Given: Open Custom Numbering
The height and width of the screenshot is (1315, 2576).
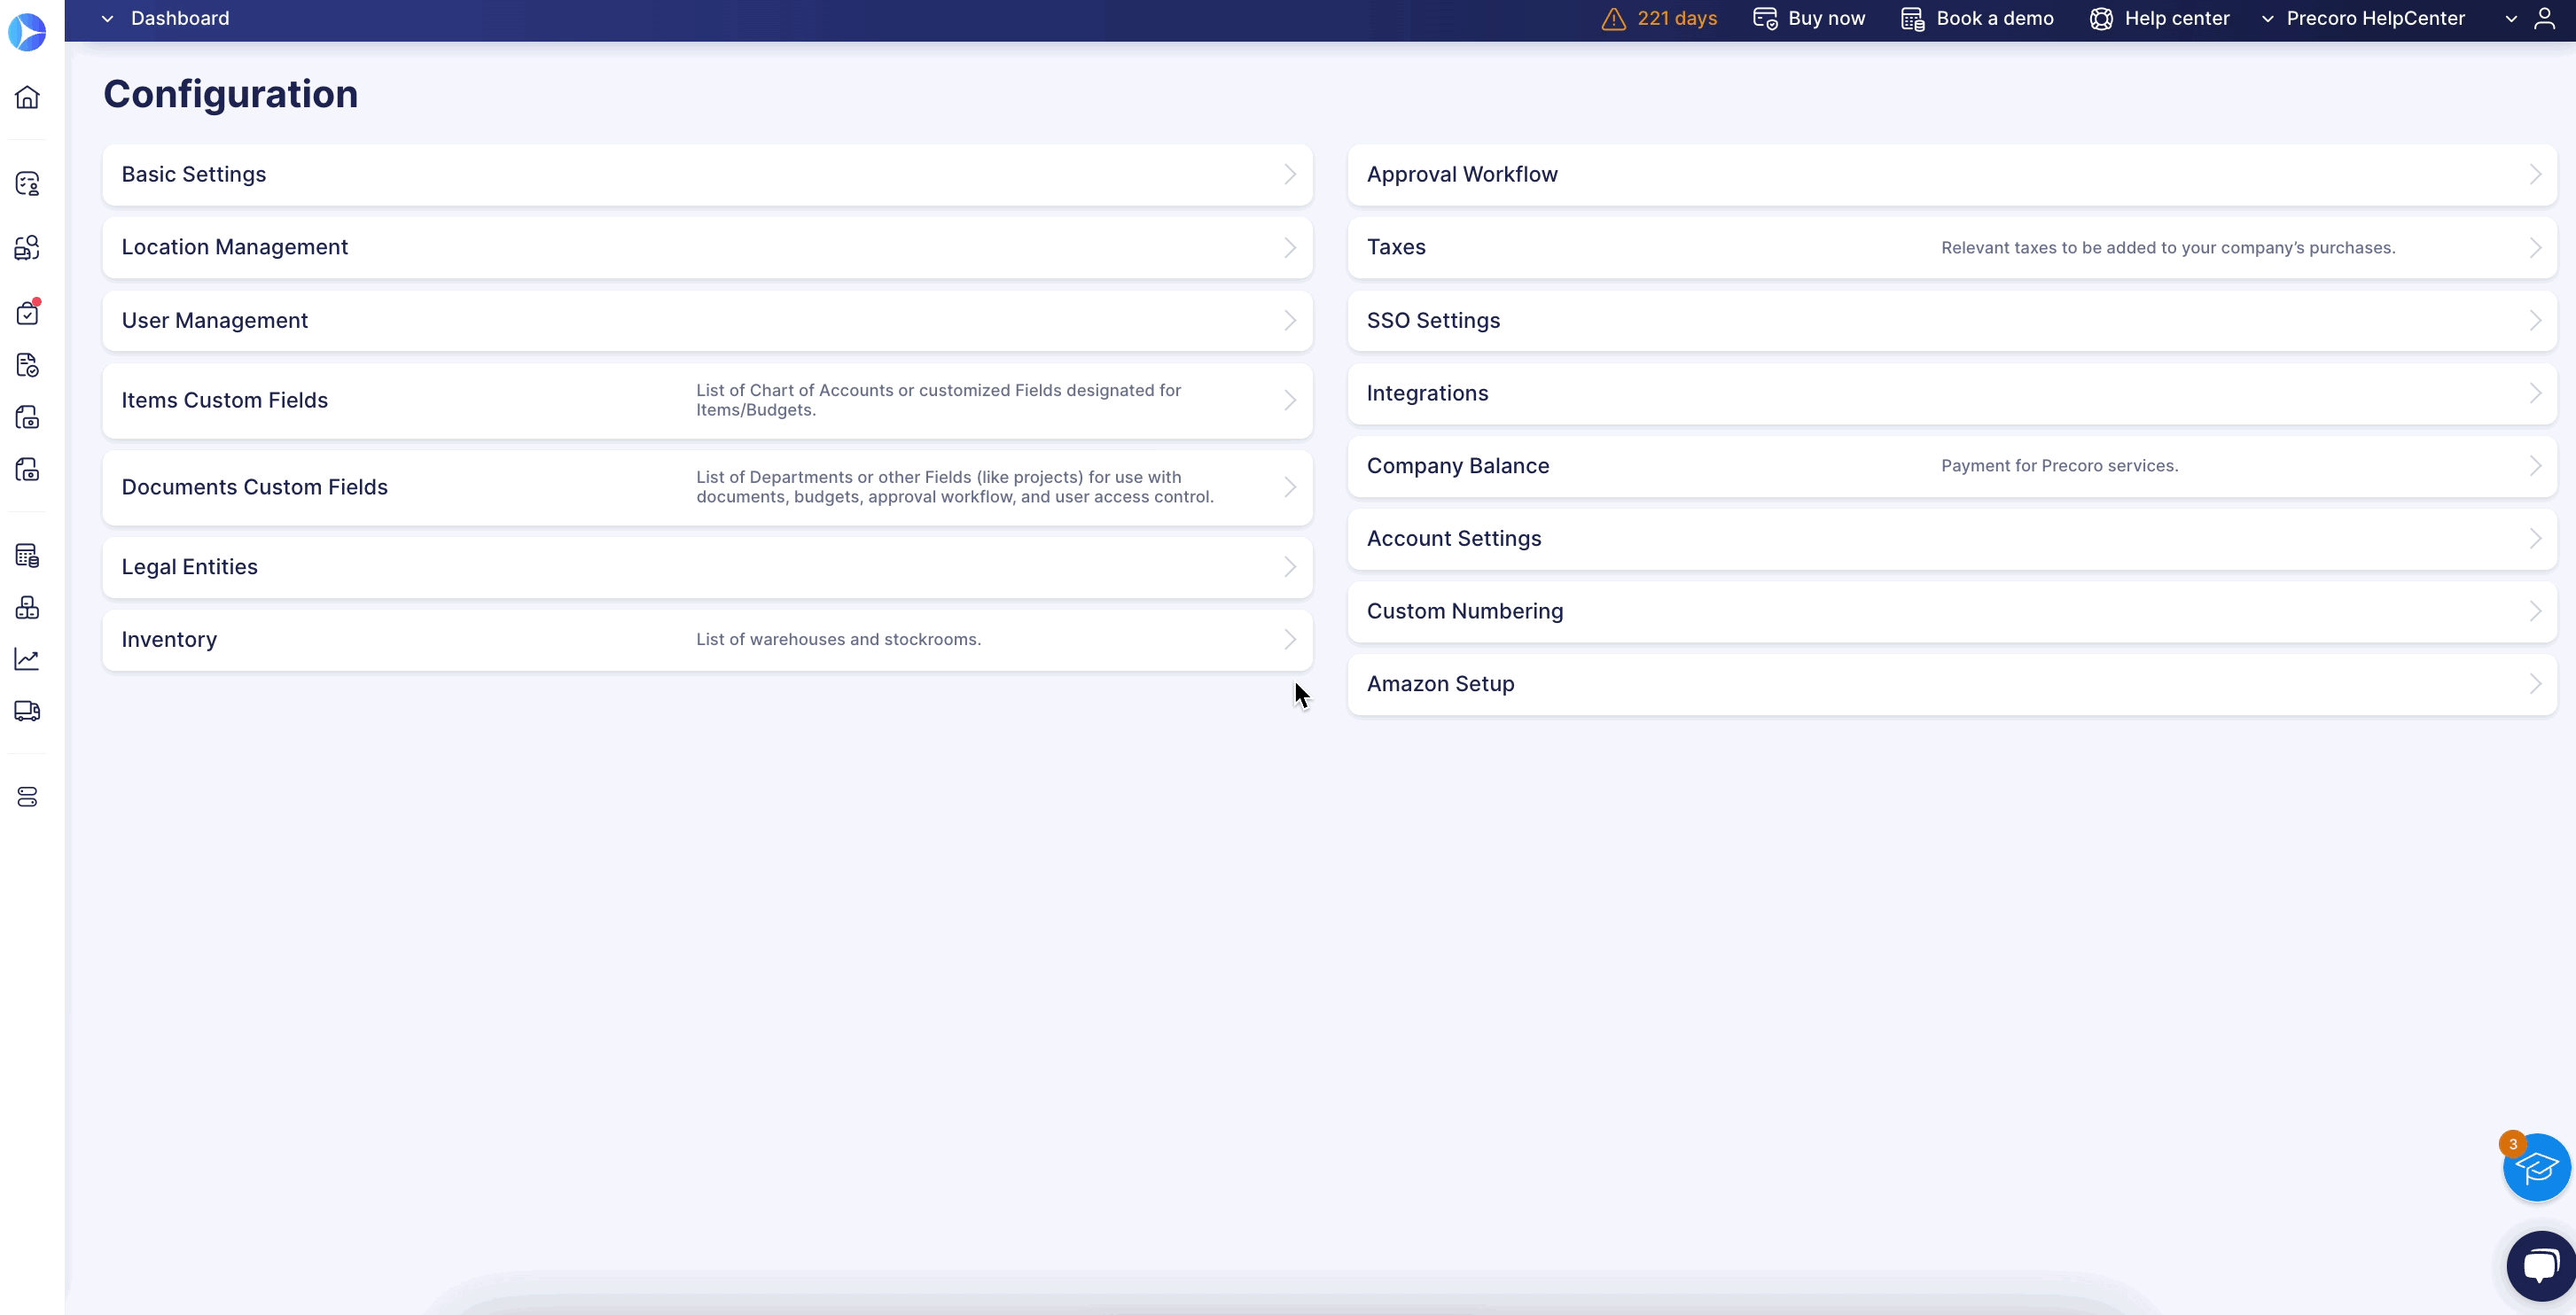Looking at the screenshot, I should (1952, 611).
